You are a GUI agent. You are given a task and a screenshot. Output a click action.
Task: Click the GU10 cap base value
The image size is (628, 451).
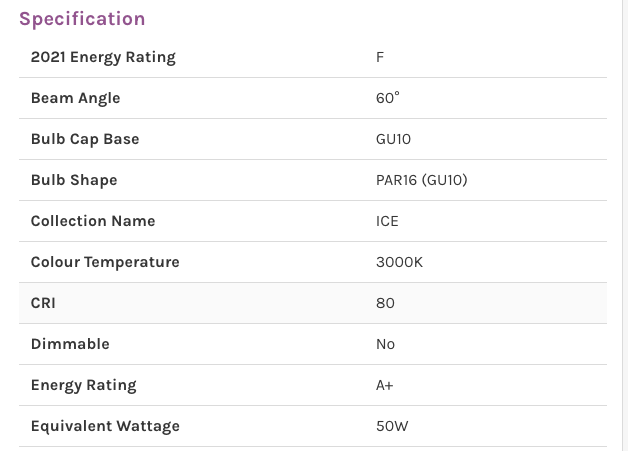pyautogui.click(x=393, y=139)
